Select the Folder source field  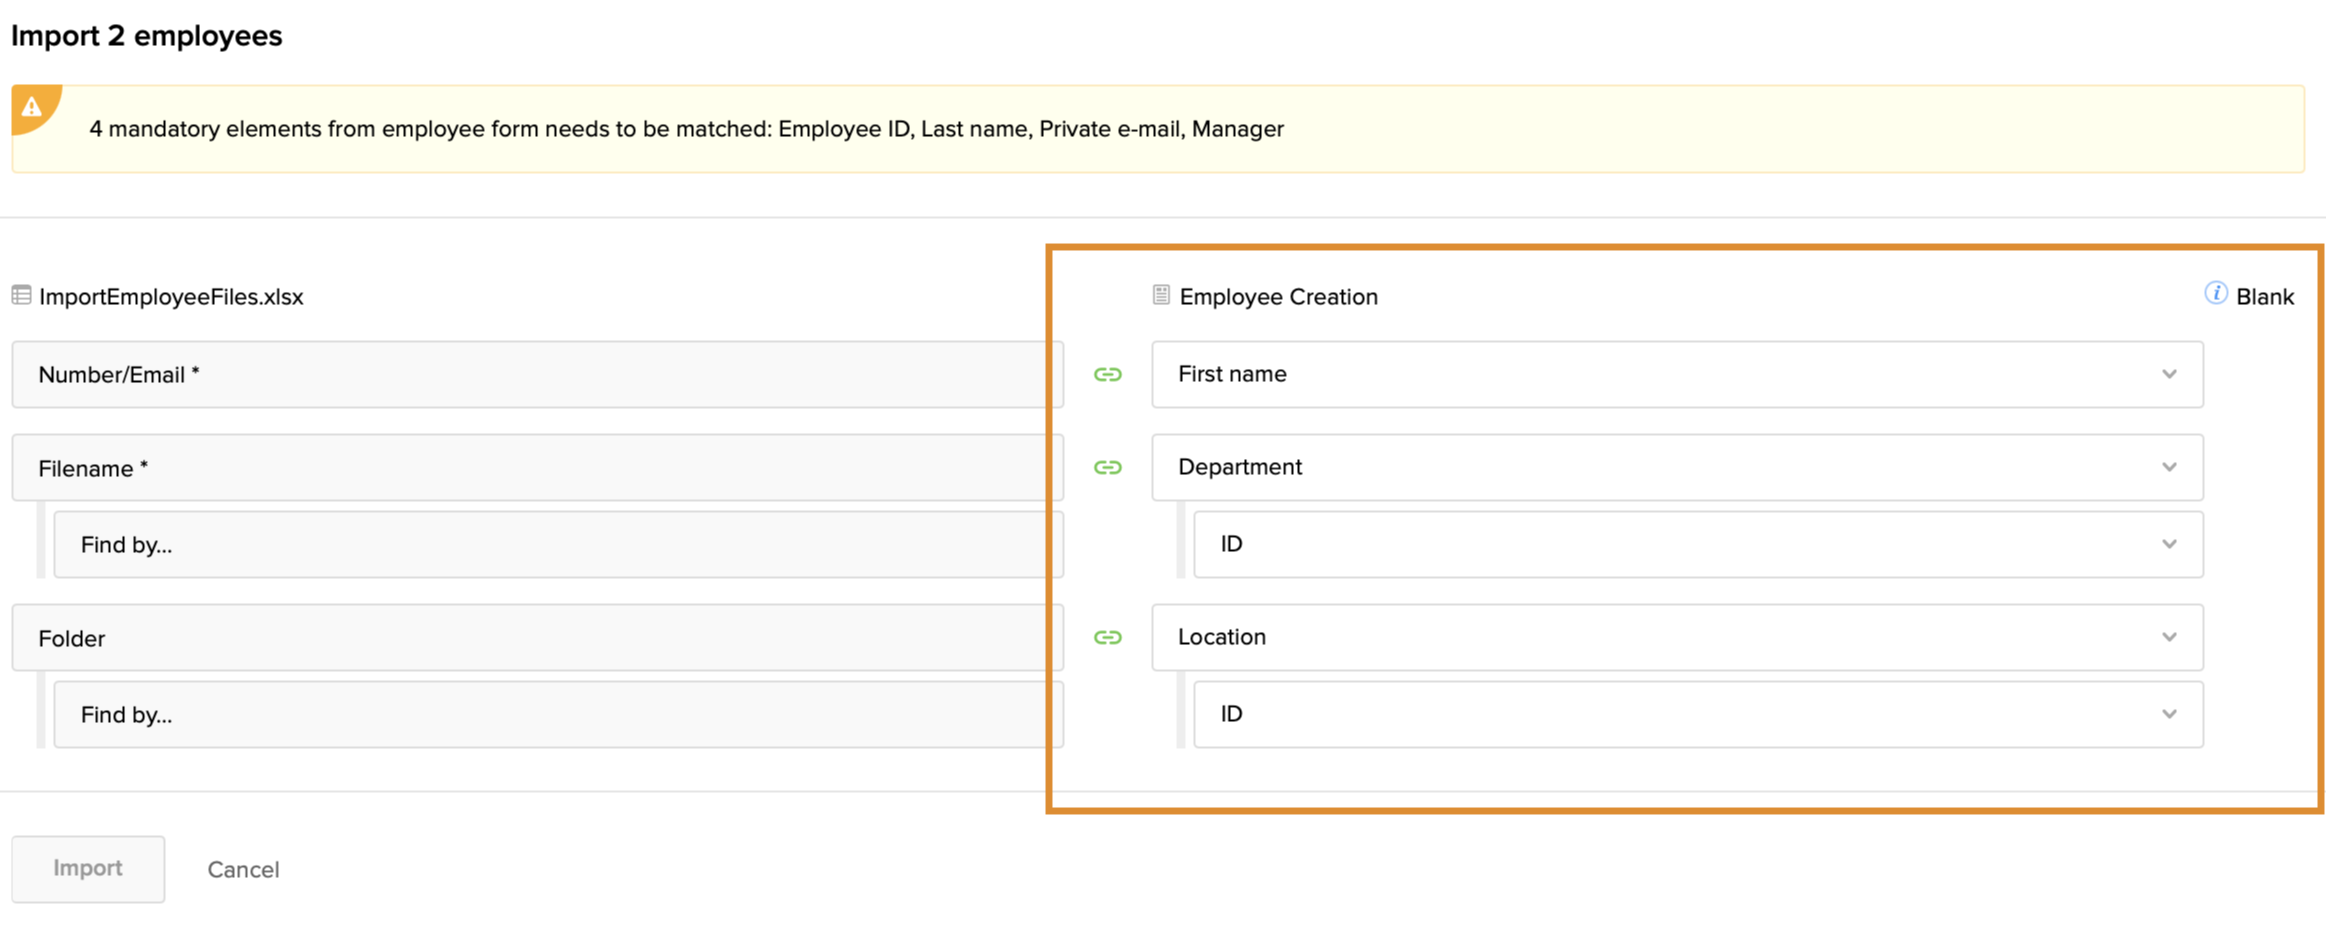tap(536, 638)
